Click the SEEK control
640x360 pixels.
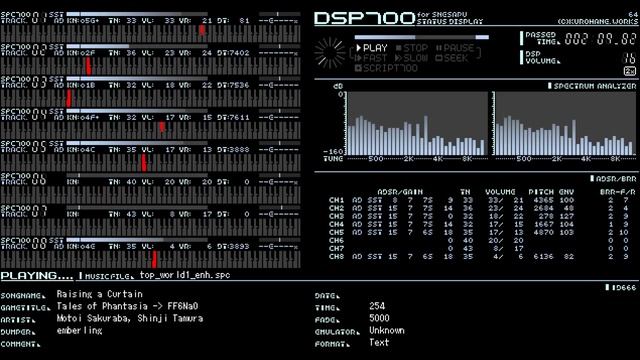[451, 58]
